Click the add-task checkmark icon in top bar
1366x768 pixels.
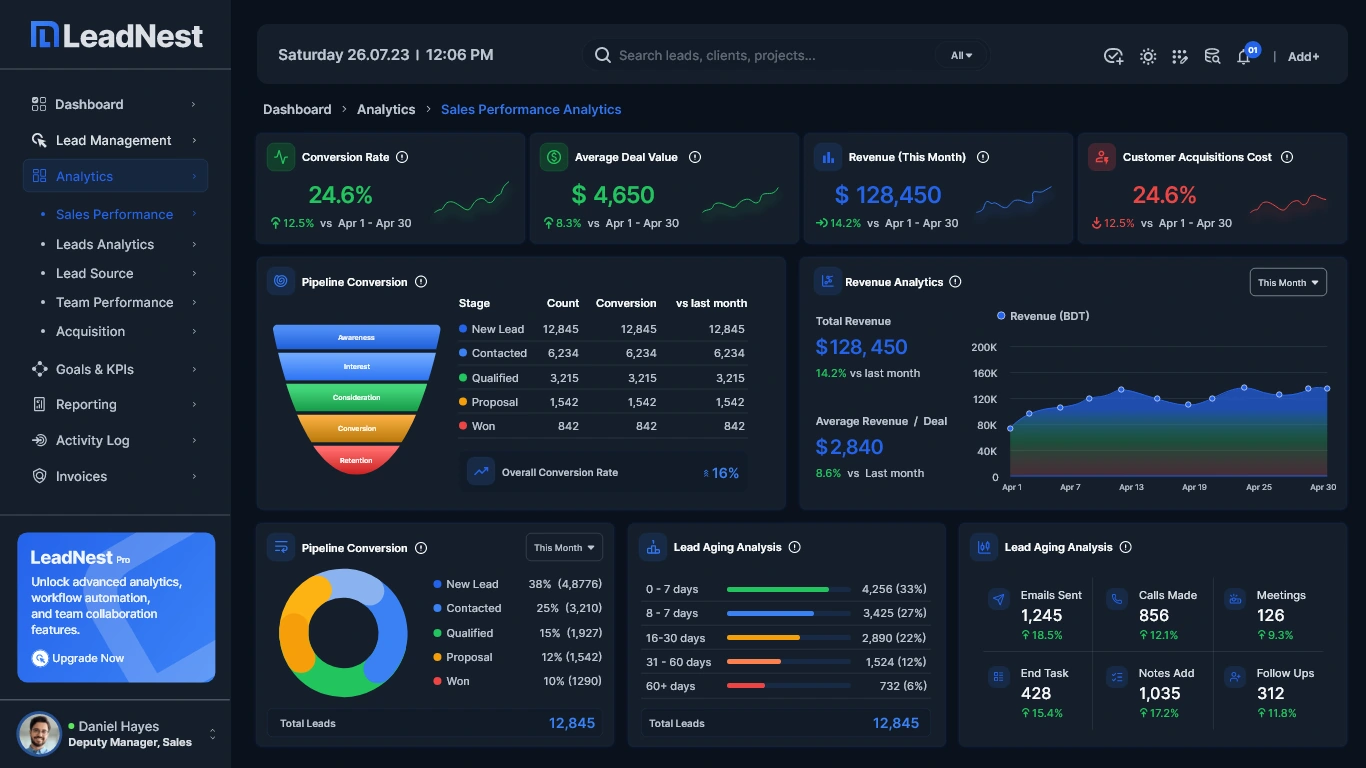click(x=1113, y=56)
